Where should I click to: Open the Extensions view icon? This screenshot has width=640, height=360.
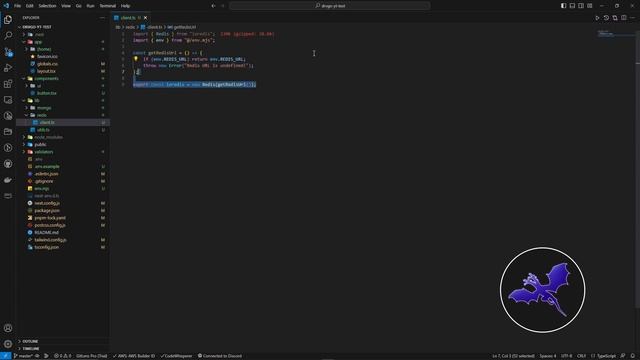(x=8, y=84)
